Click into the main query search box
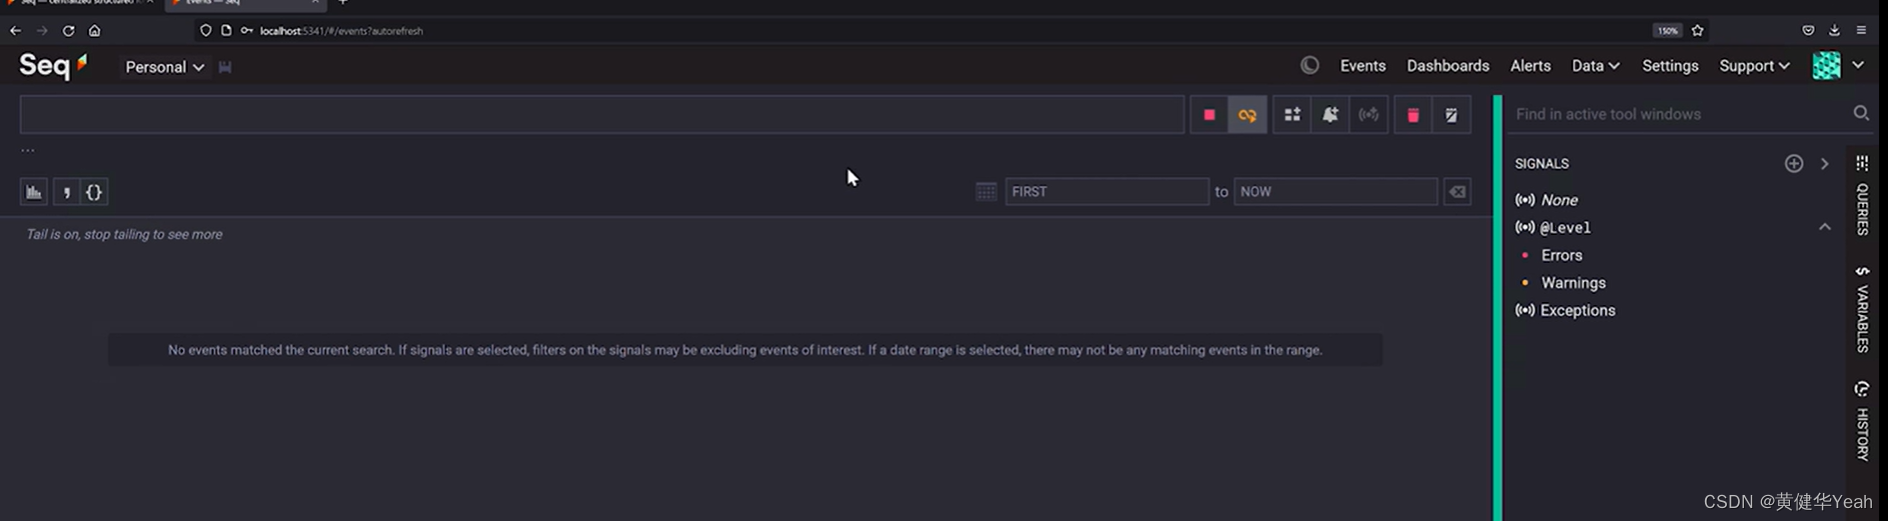 tap(602, 115)
